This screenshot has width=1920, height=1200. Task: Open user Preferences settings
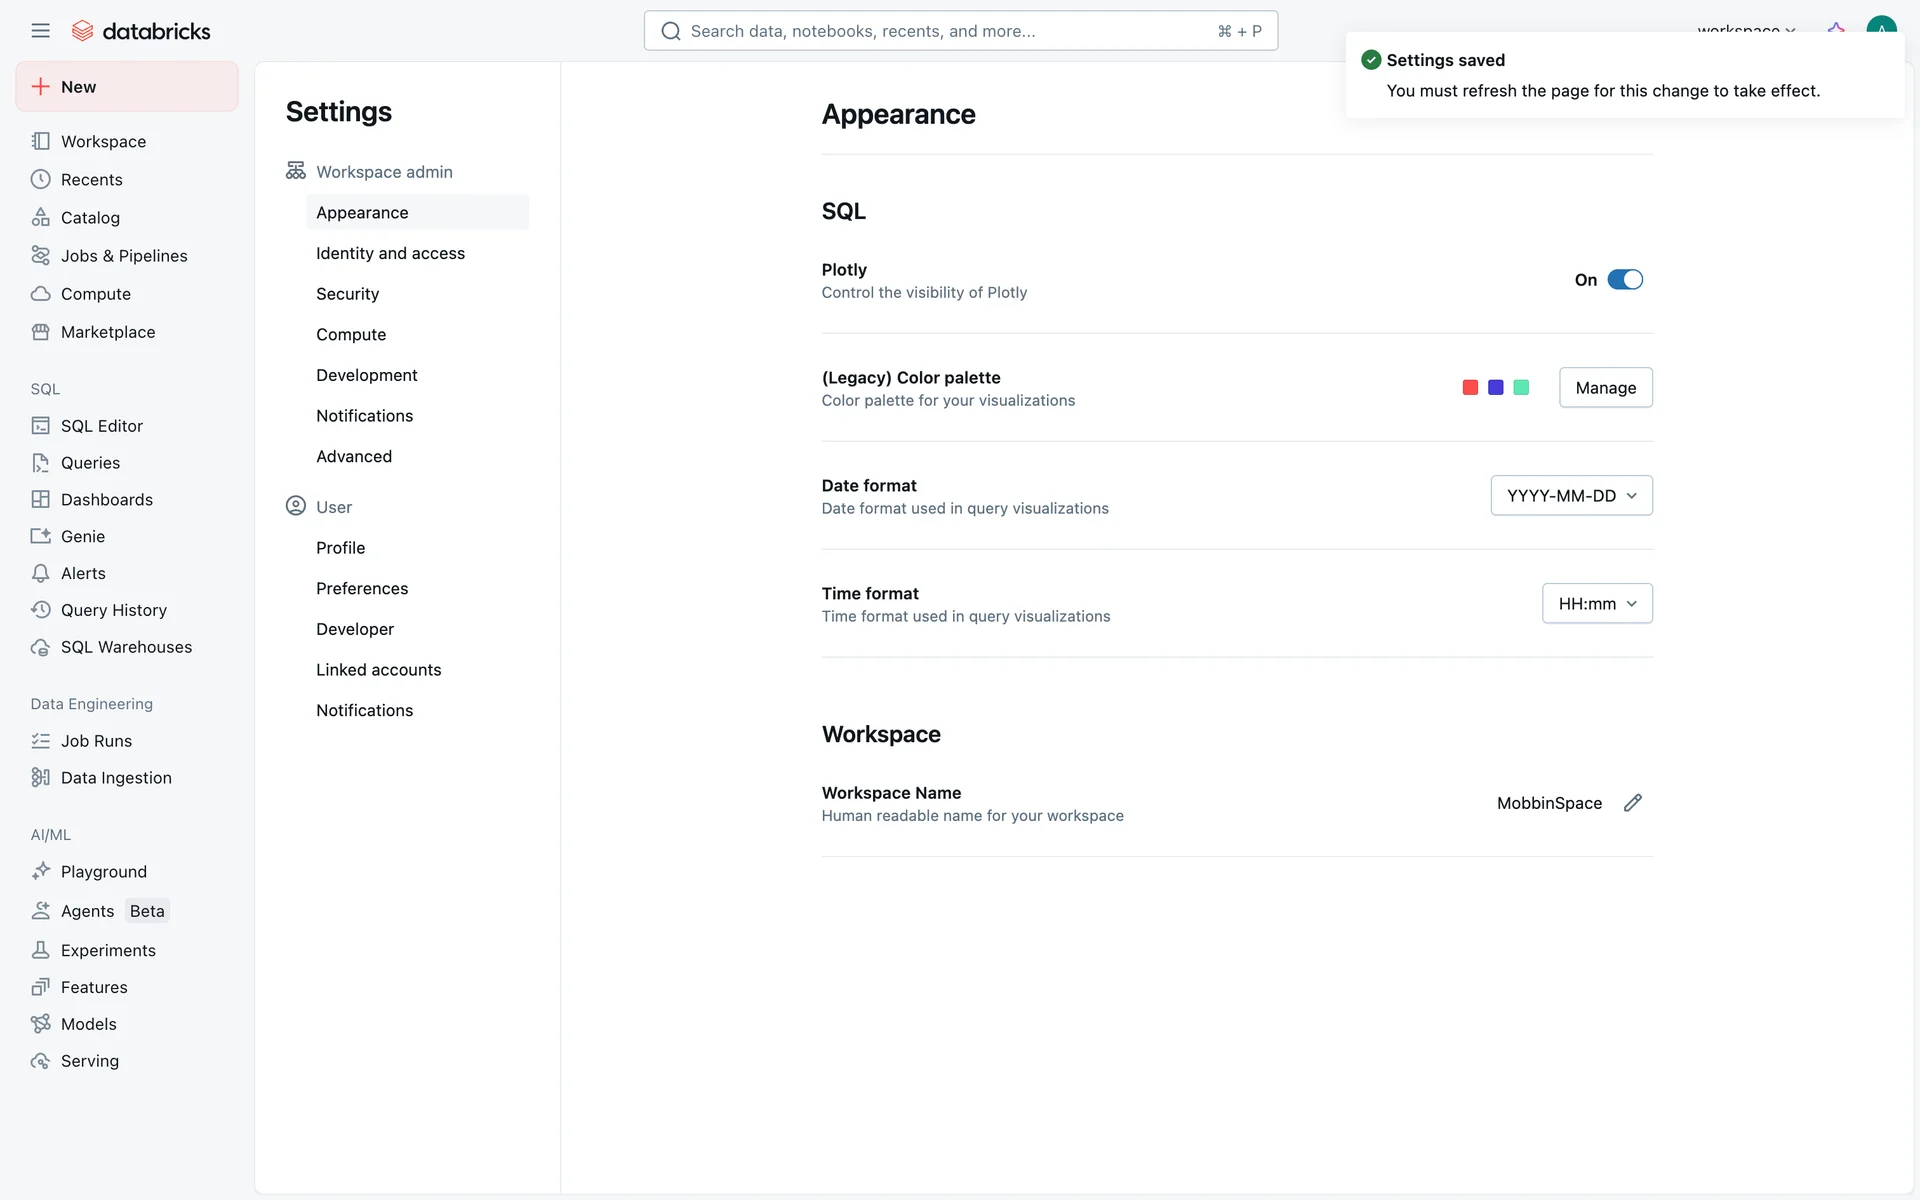[x=362, y=588]
